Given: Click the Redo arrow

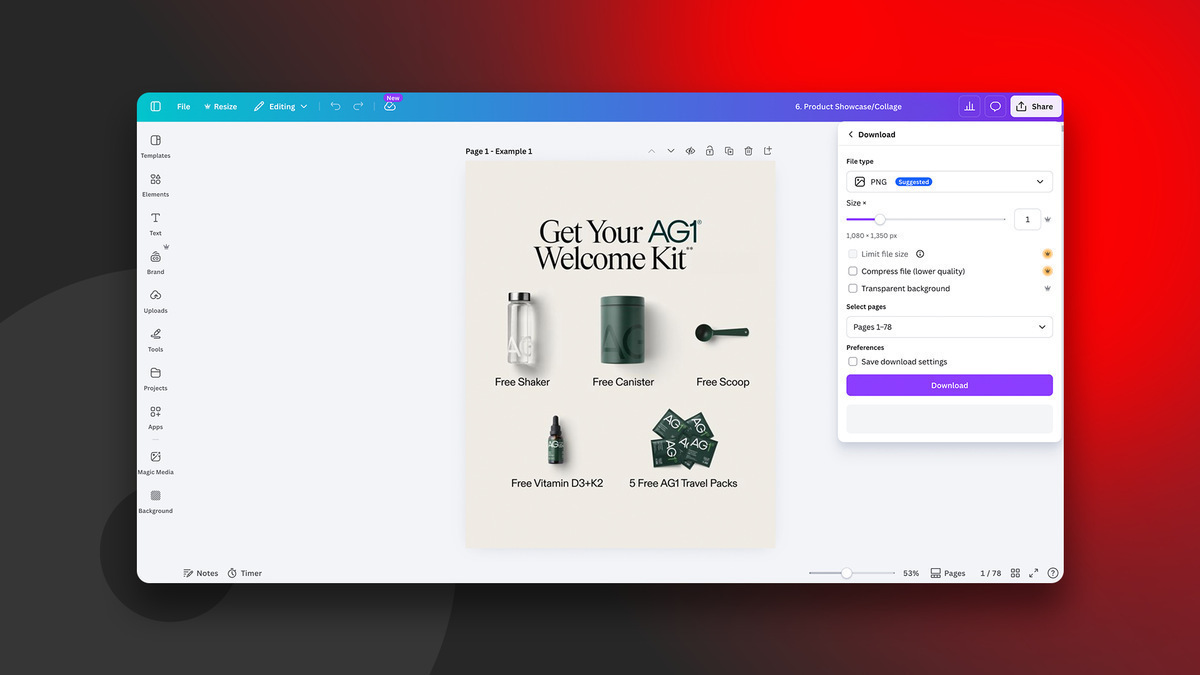Looking at the screenshot, I should [358, 106].
